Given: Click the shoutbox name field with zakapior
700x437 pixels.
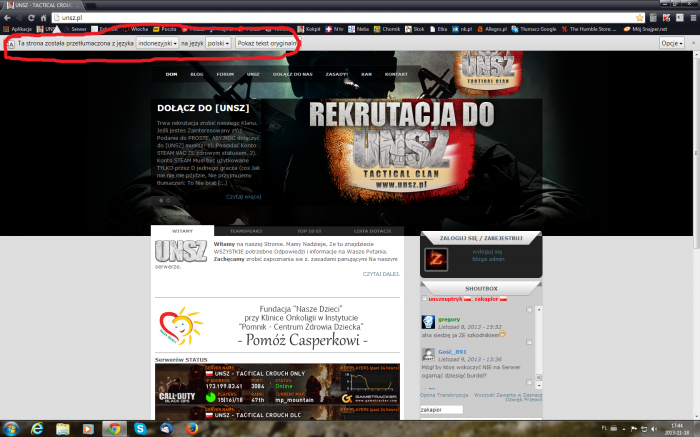Looking at the screenshot, I should click(442, 409).
